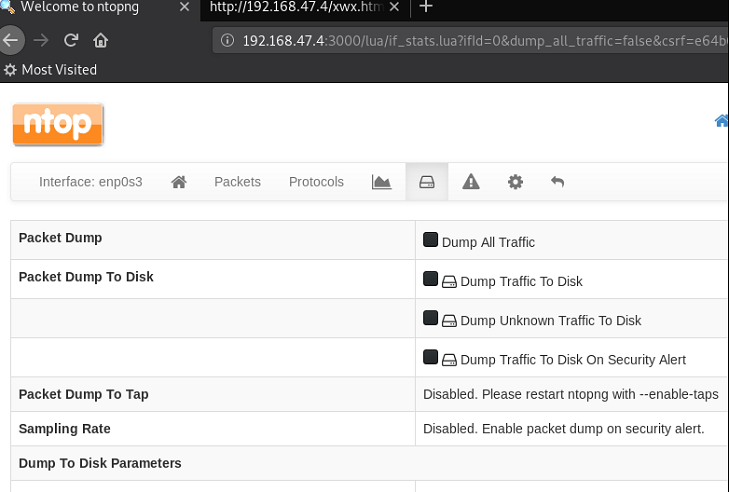Open the alerts warning triangle tab
The width and height of the screenshot is (729, 492).
[471, 181]
